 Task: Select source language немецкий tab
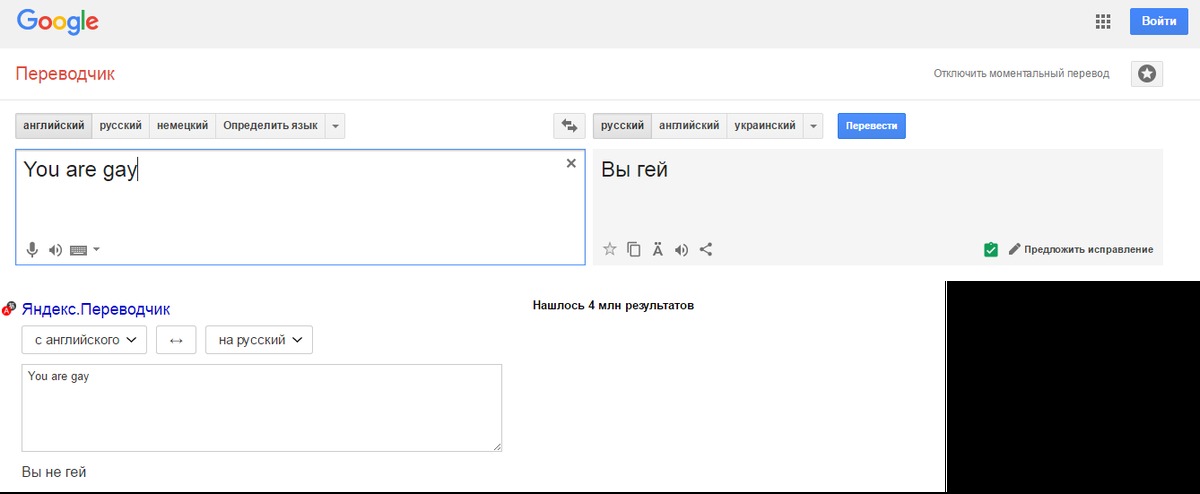tap(183, 126)
